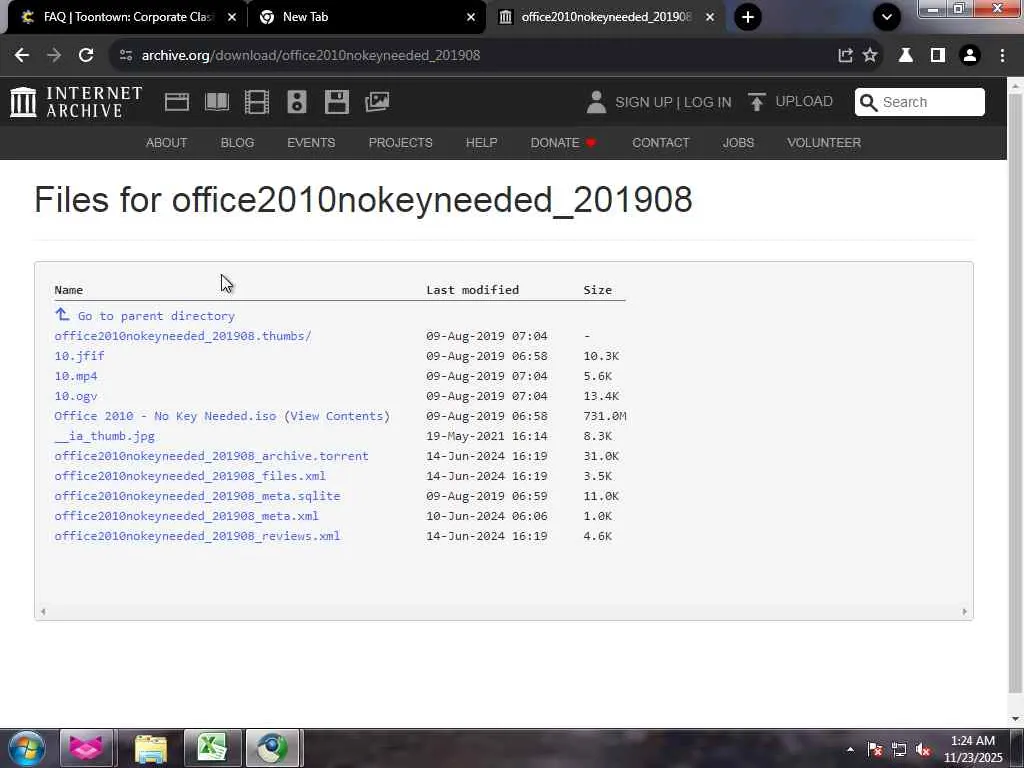The width and height of the screenshot is (1024, 768).
Task: Open the Chrome three-dot menu
Action: [1002, 56]
